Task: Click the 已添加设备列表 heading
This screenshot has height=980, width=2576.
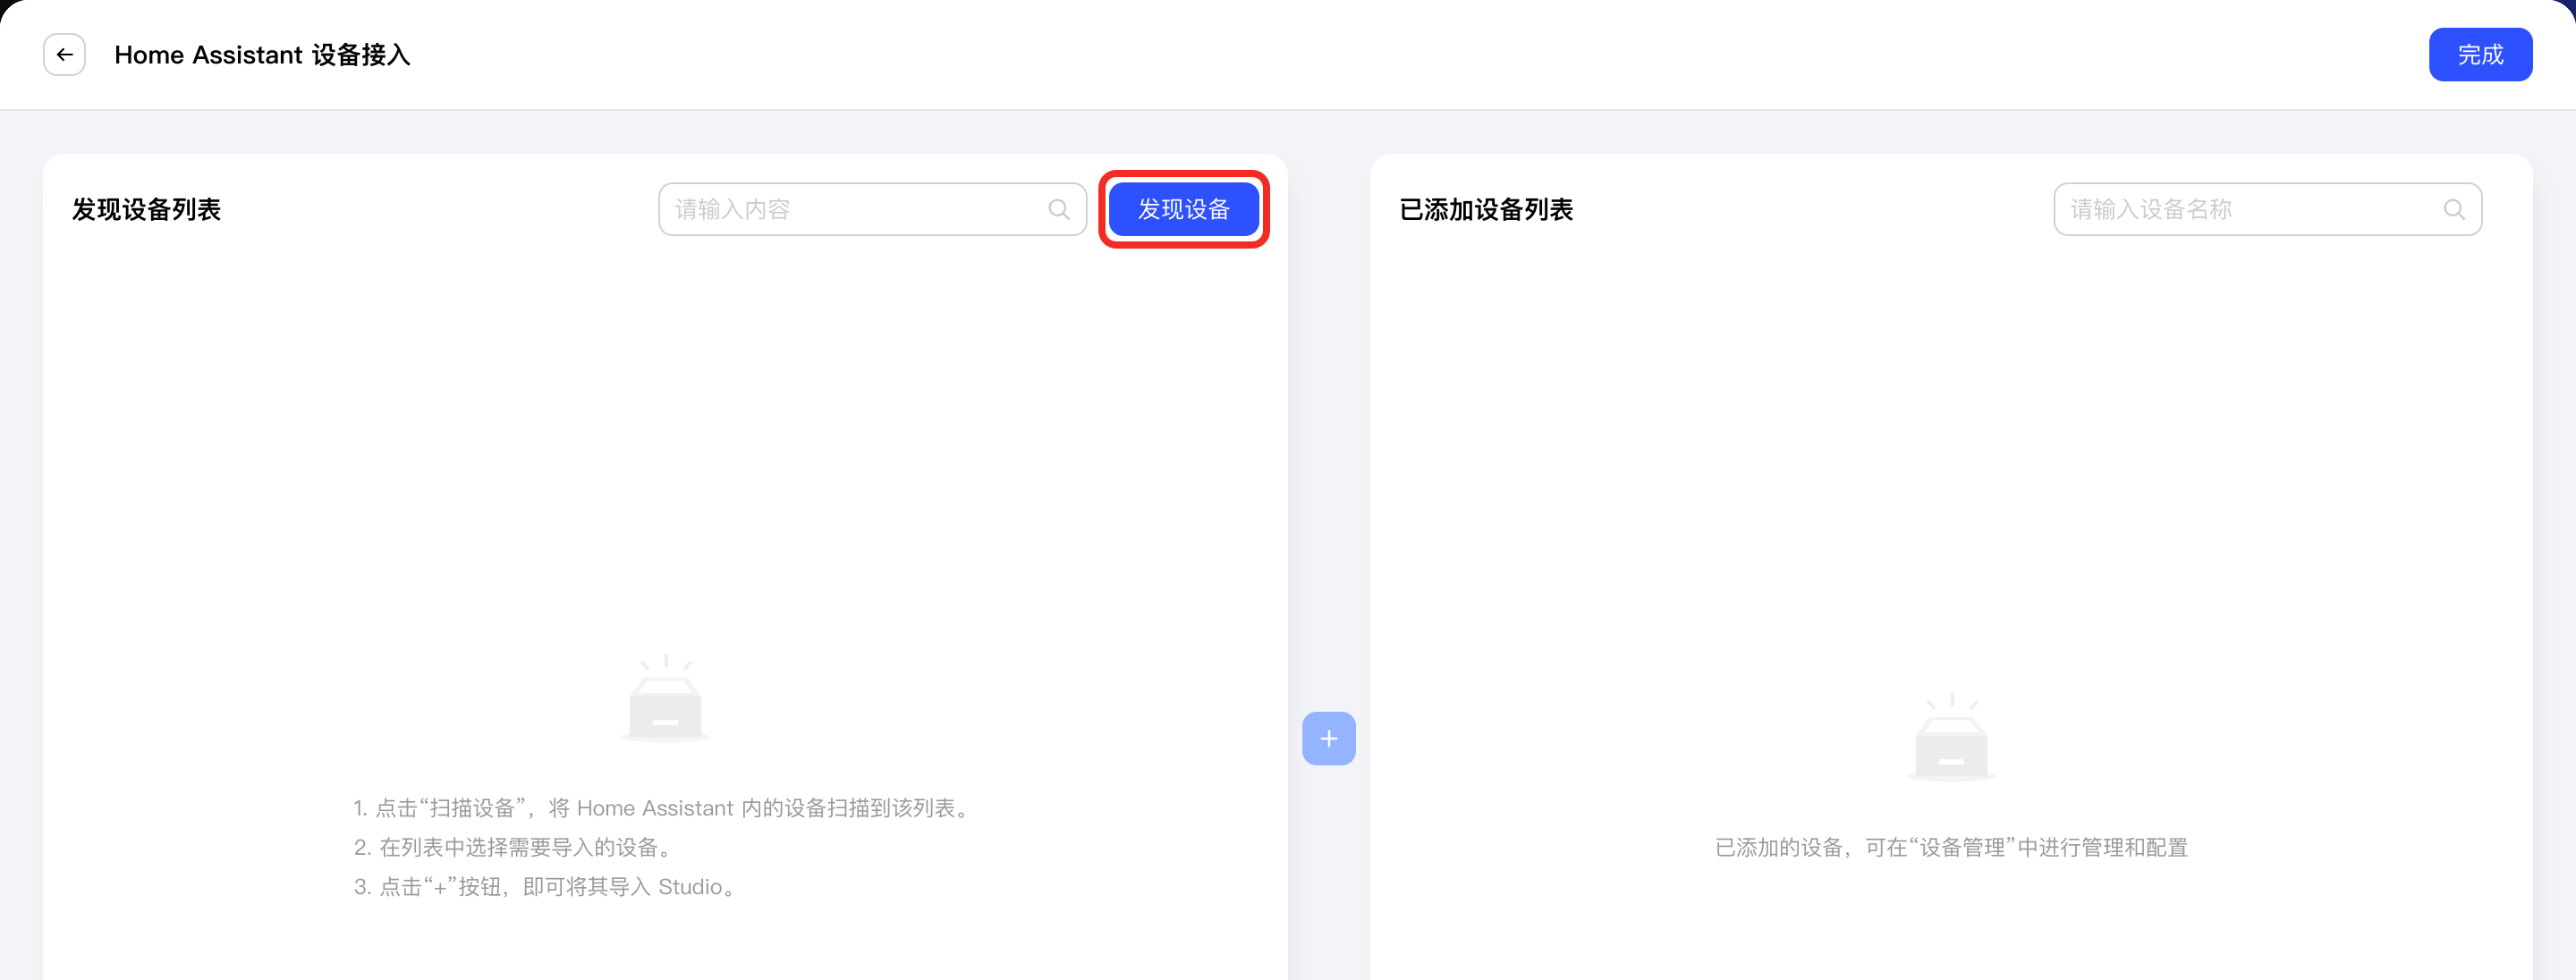Action: [1486, 209]
